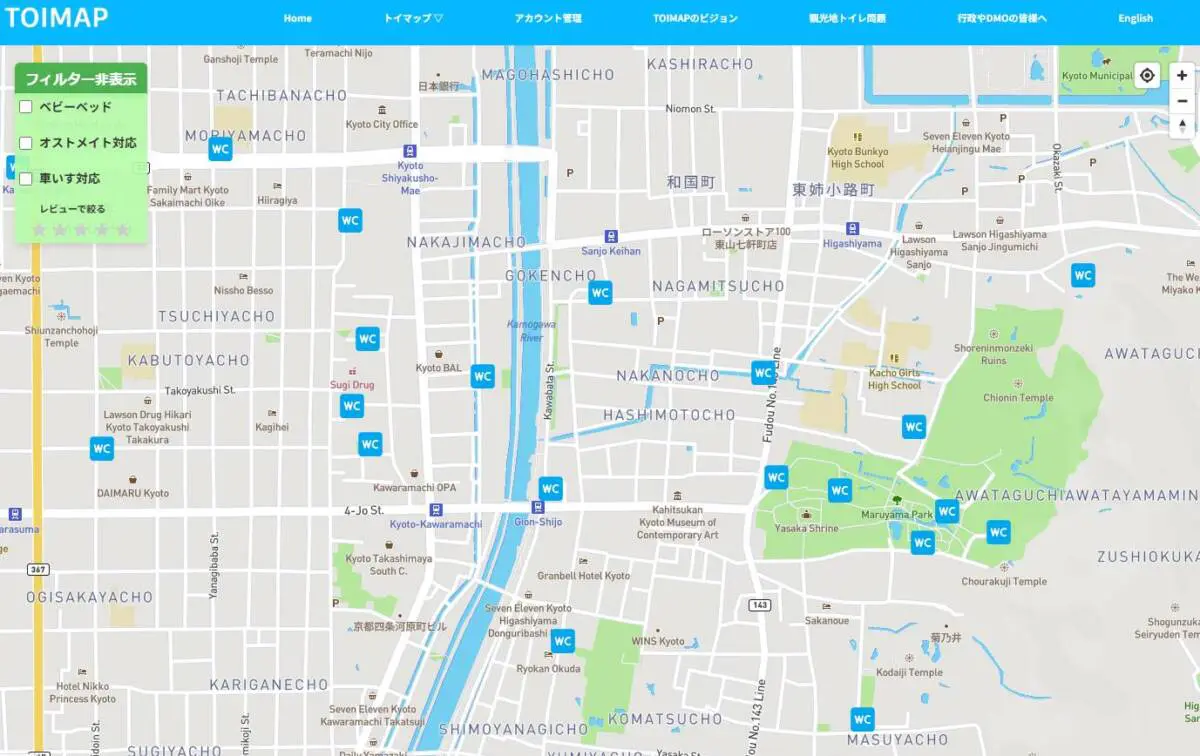
Task: Select WC marker left of Kagihei
Action: click(351, 406)
